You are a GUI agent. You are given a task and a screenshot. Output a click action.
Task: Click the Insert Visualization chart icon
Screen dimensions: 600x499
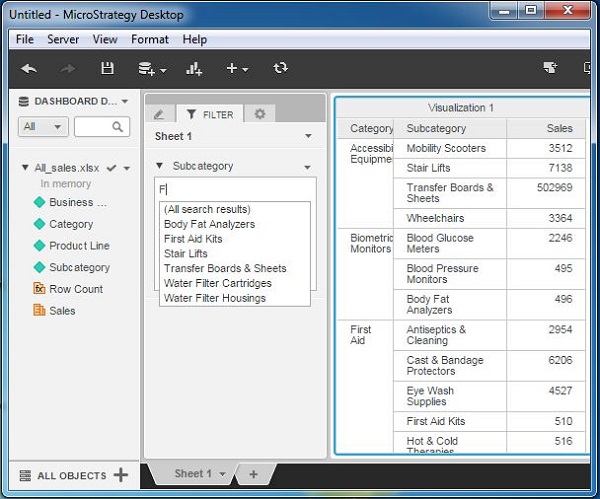194,69
